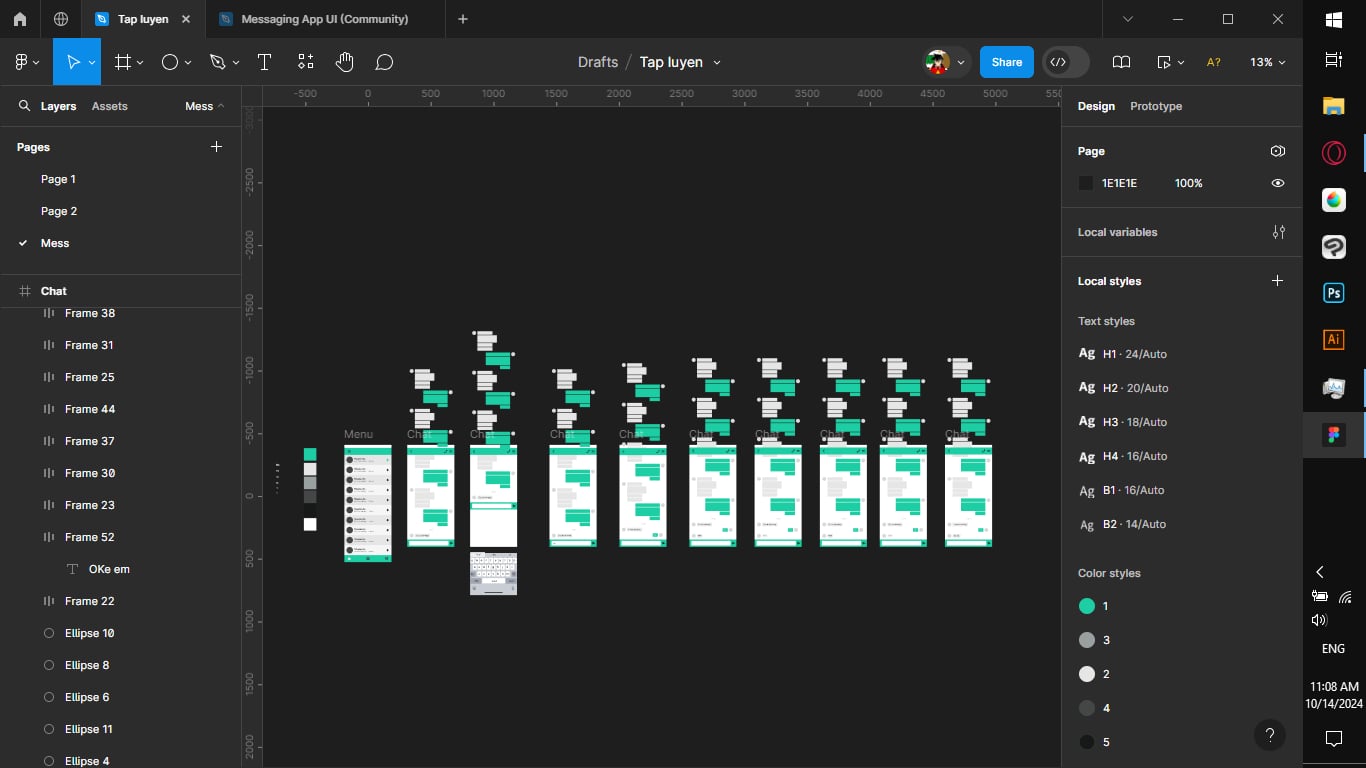Open the user avatar dropdown

(961, 62)
